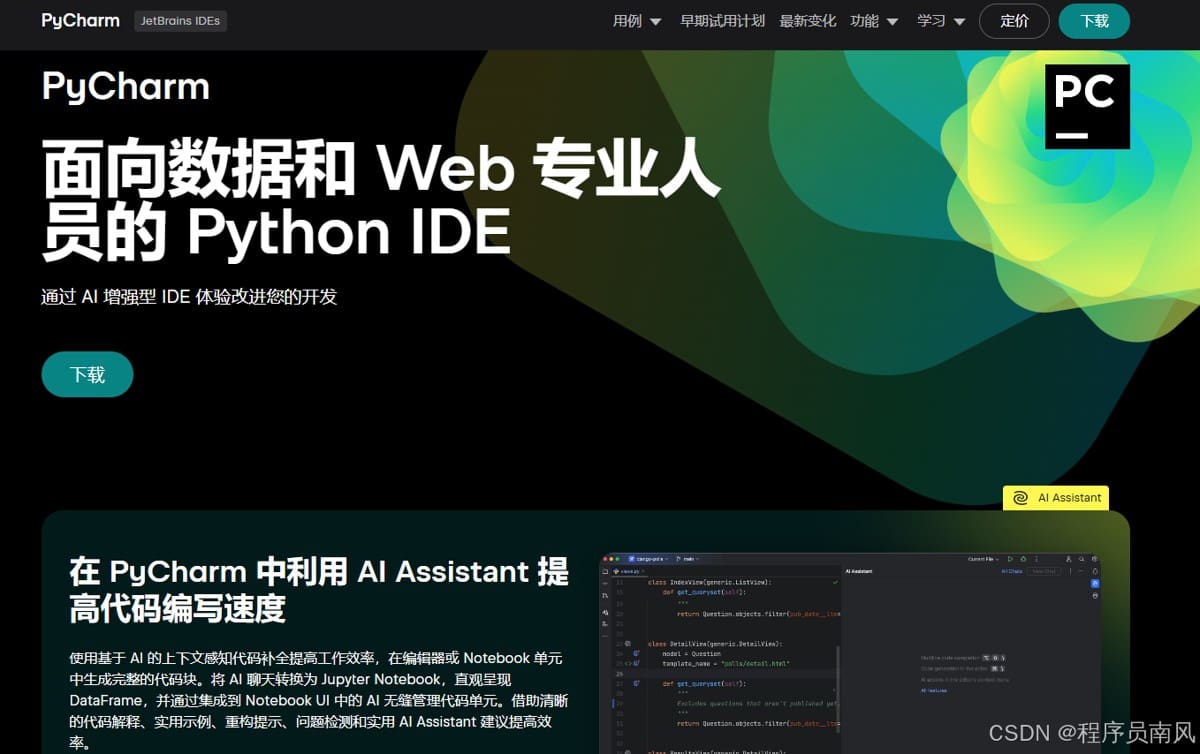The height and width of the screenshot is (754, 1200).
Task: Click the large 下载 button under headline
Action: (87, 374)
